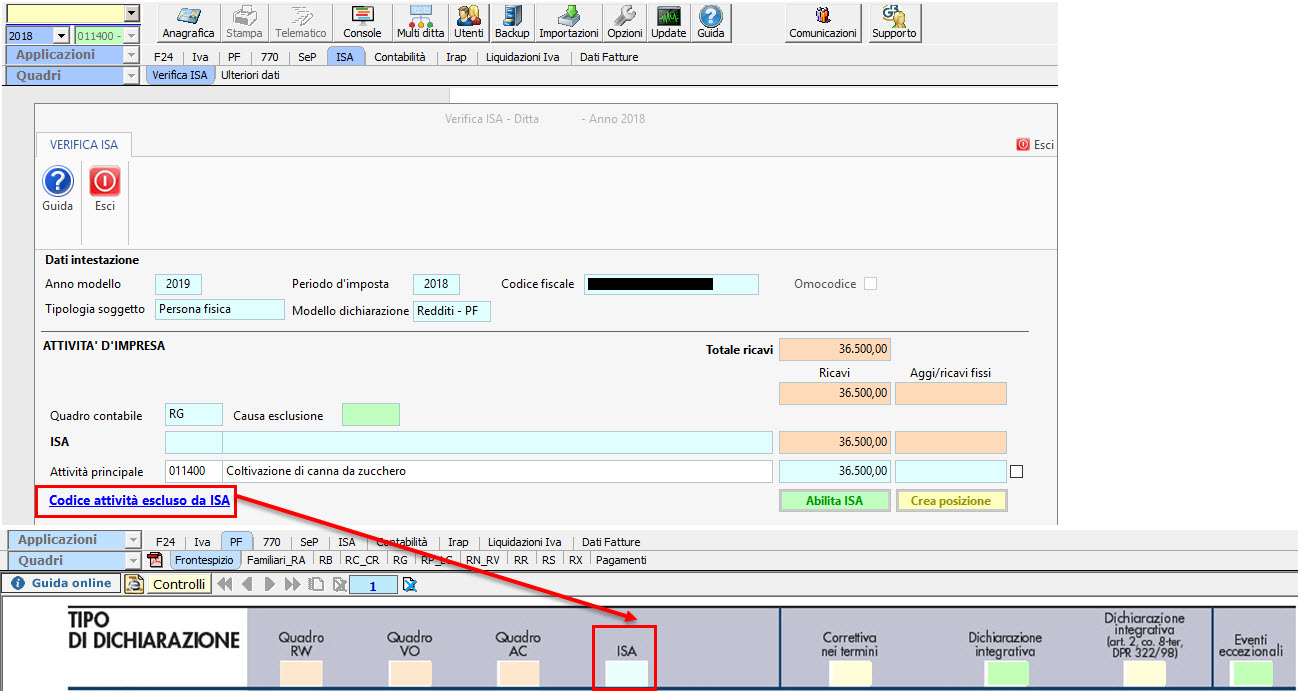The height and width of the screenshot is (691, 1299).
Task: Click the red Esci icon below VERIFICA ISA tab
Action: (105, 190)
